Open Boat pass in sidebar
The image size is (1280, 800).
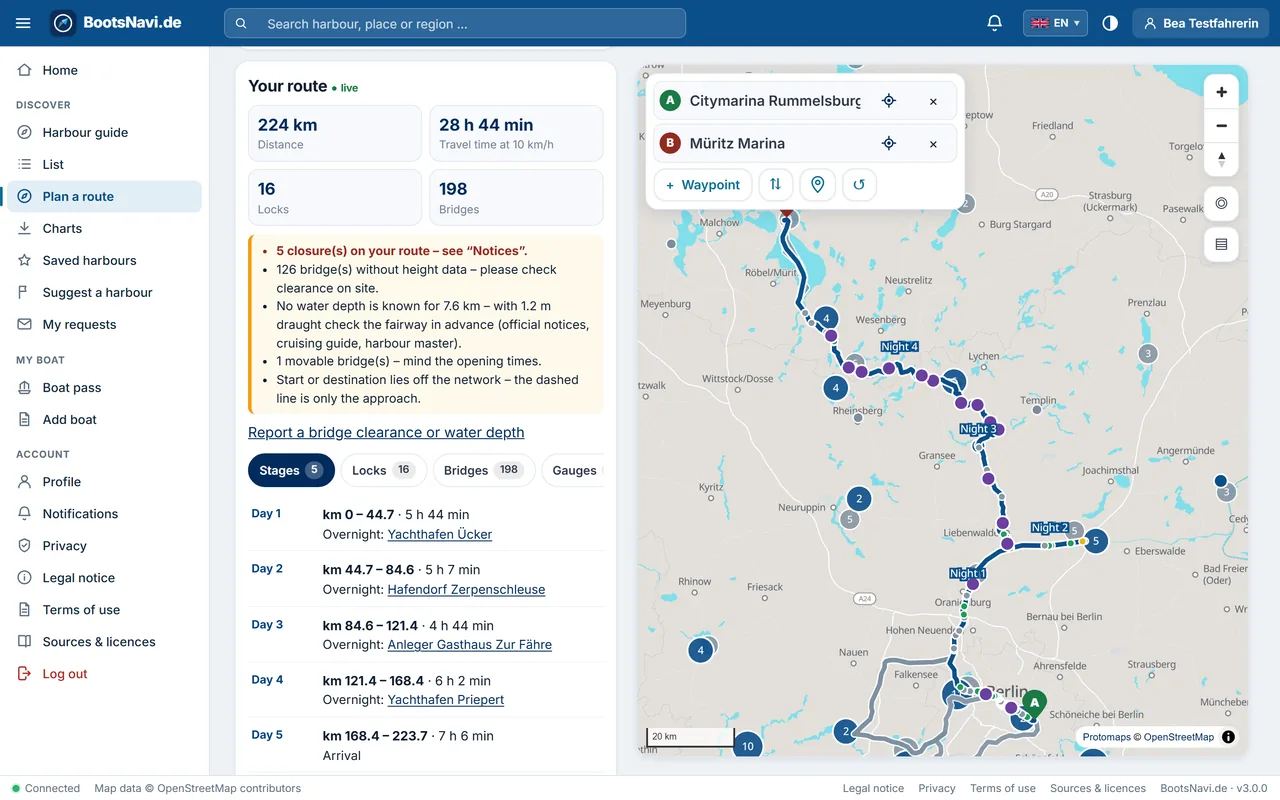coord(104,387)
